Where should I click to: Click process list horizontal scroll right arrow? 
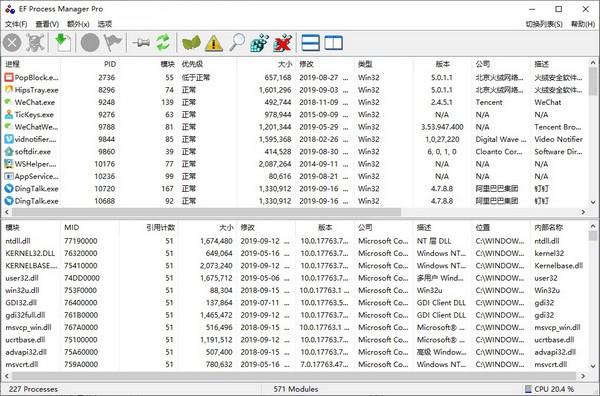click(584, 212)
